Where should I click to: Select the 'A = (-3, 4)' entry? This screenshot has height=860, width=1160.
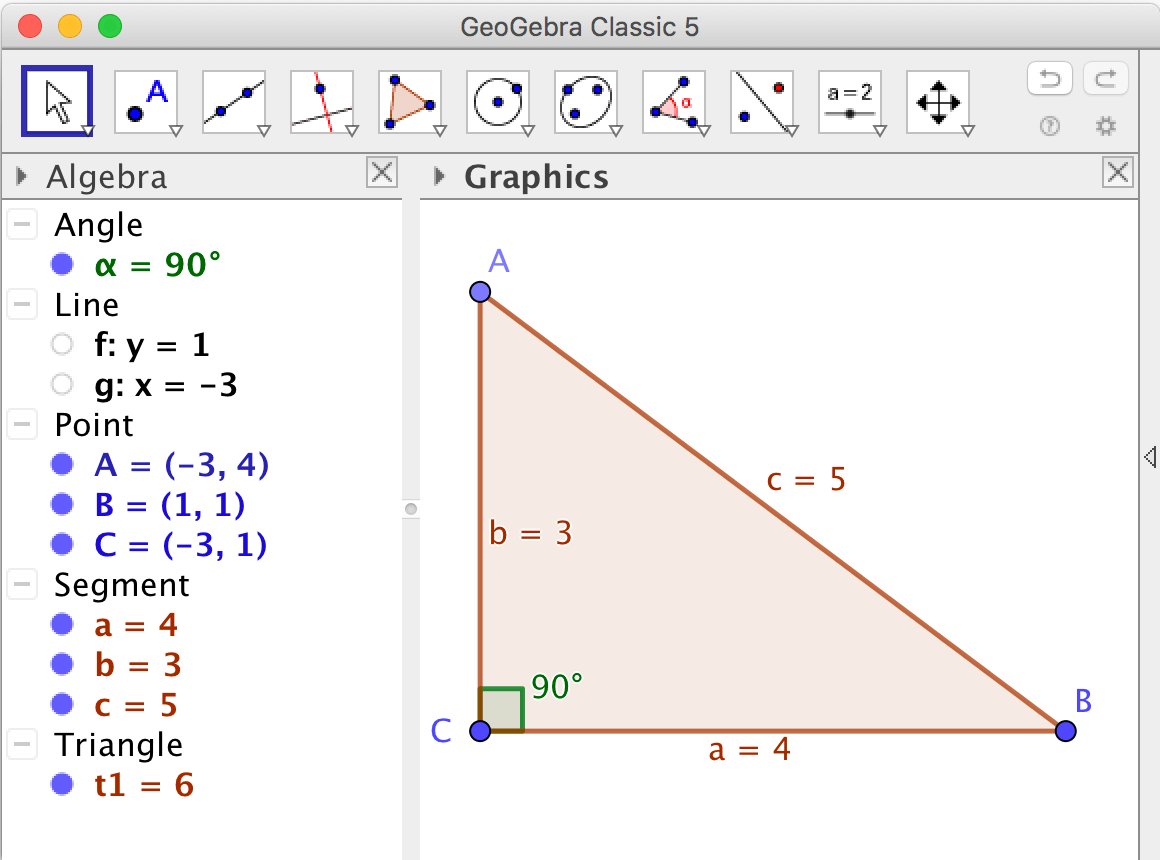(x=181, y=465)
